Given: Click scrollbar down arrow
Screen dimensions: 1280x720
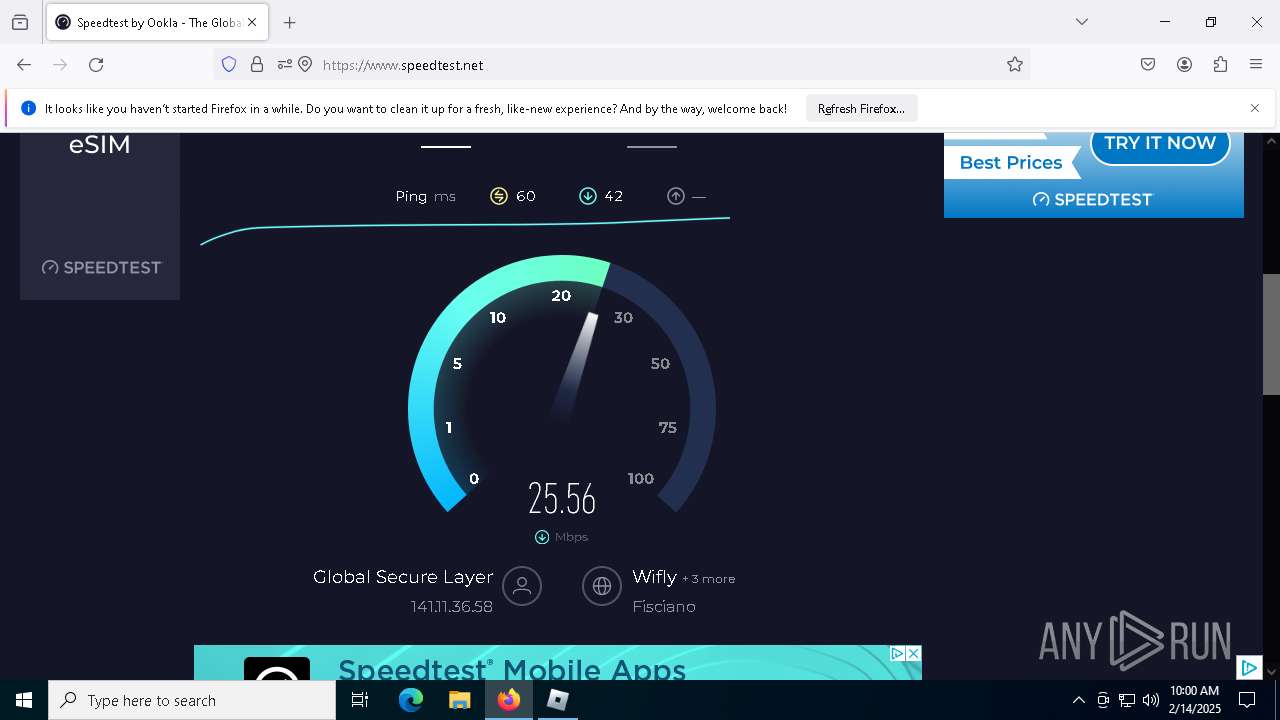Looking at the screenshot, I should (x=1271, y=672).
